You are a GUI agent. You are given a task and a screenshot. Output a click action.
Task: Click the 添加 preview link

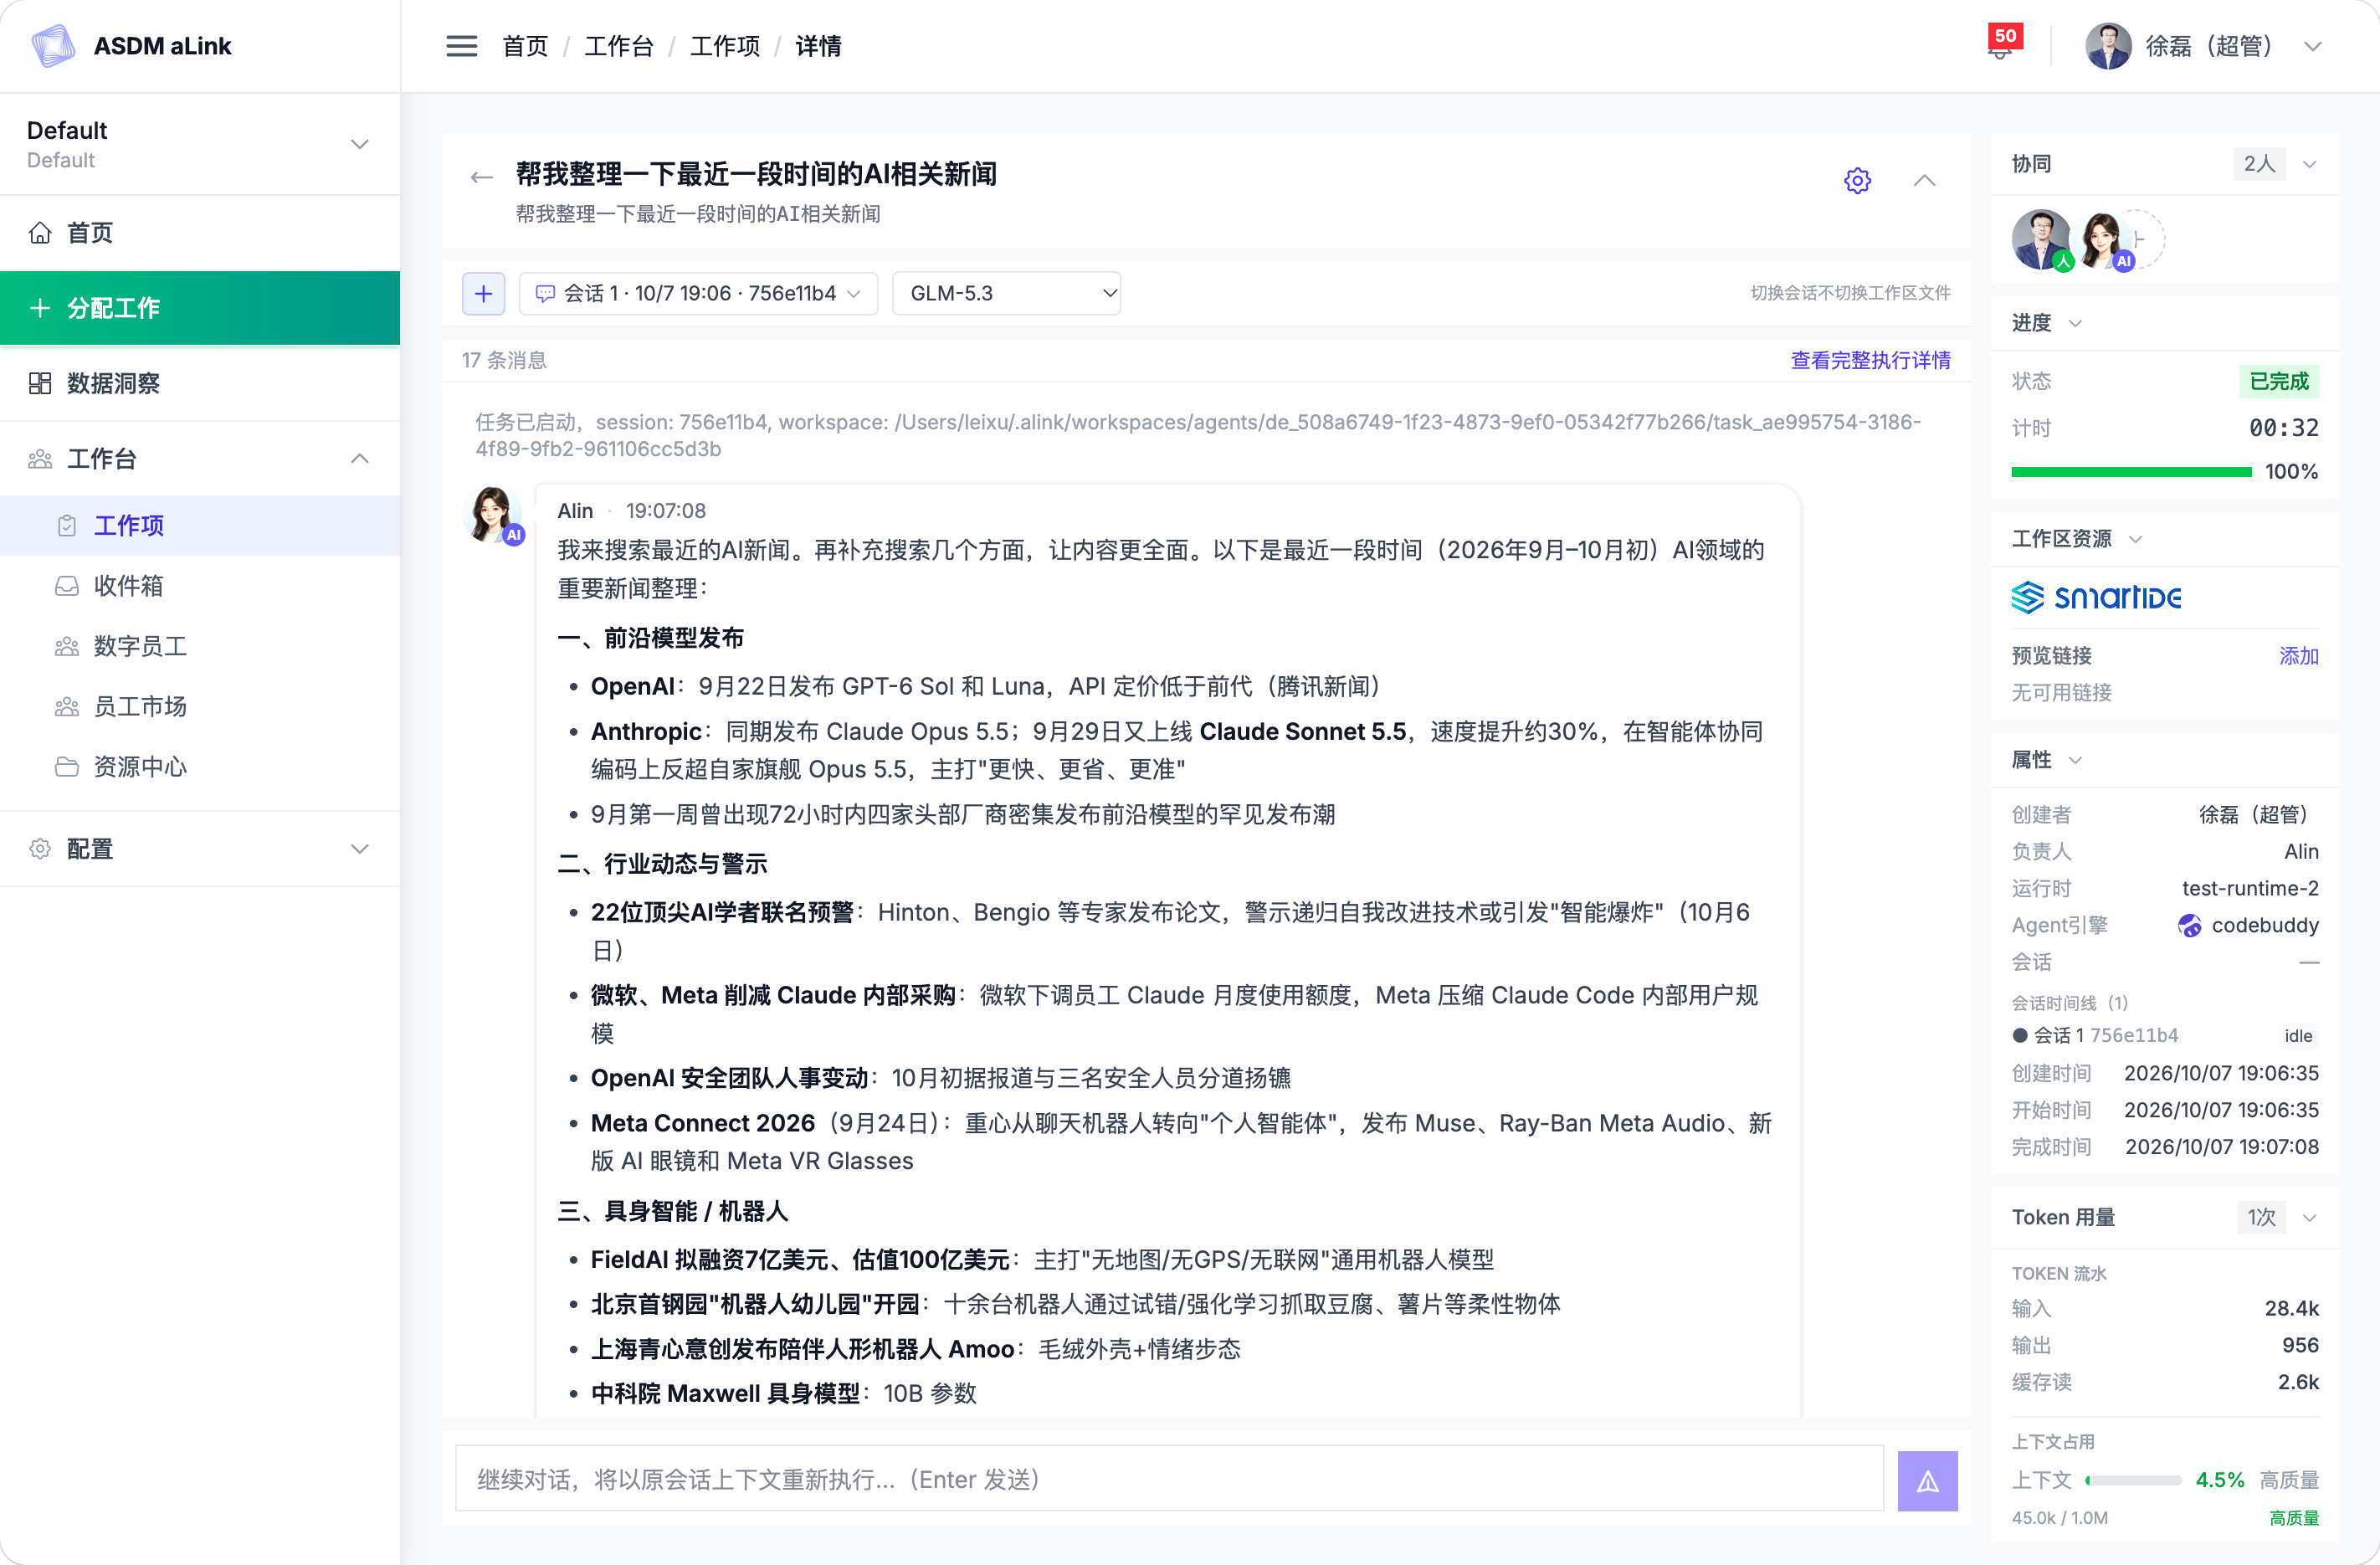[x=2298, y=656]
